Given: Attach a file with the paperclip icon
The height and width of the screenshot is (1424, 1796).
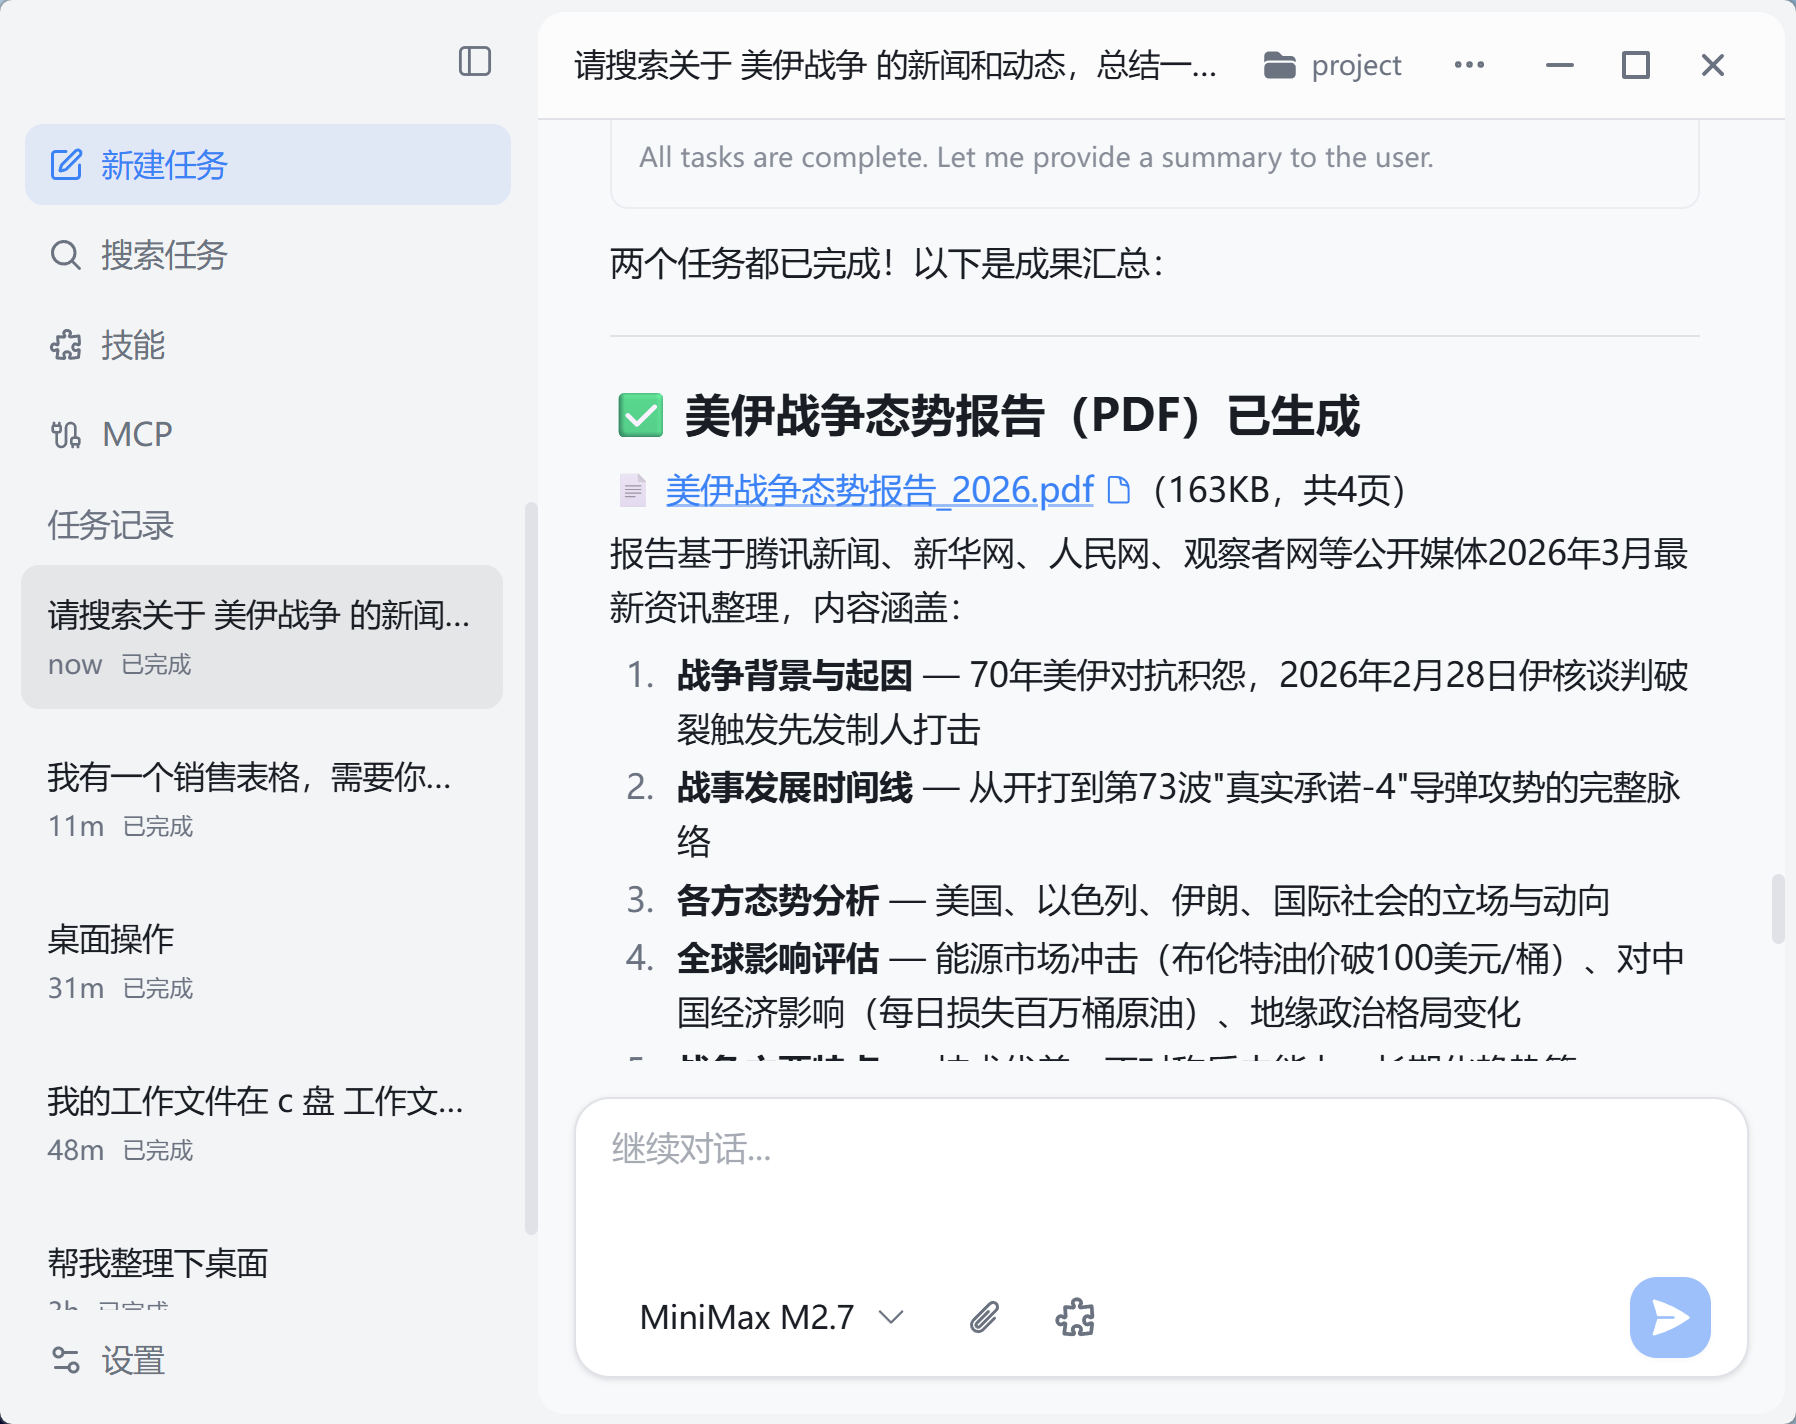Looking at the screenshot, I should tap(984, 1318).
